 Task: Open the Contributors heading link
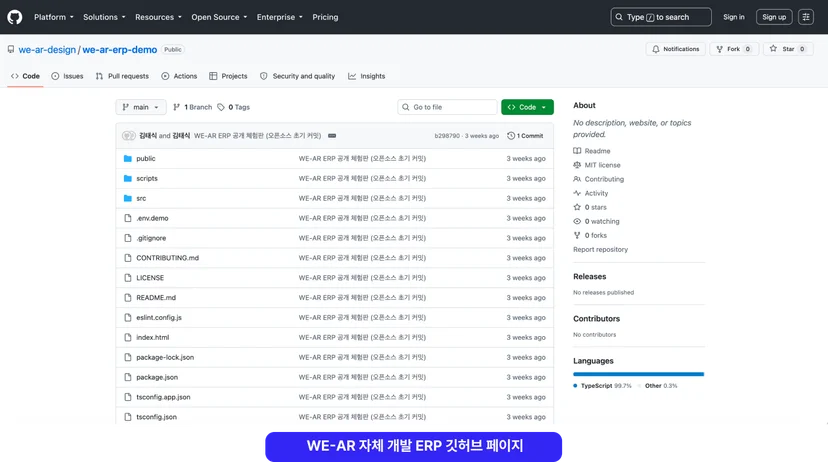coord(596,319)
